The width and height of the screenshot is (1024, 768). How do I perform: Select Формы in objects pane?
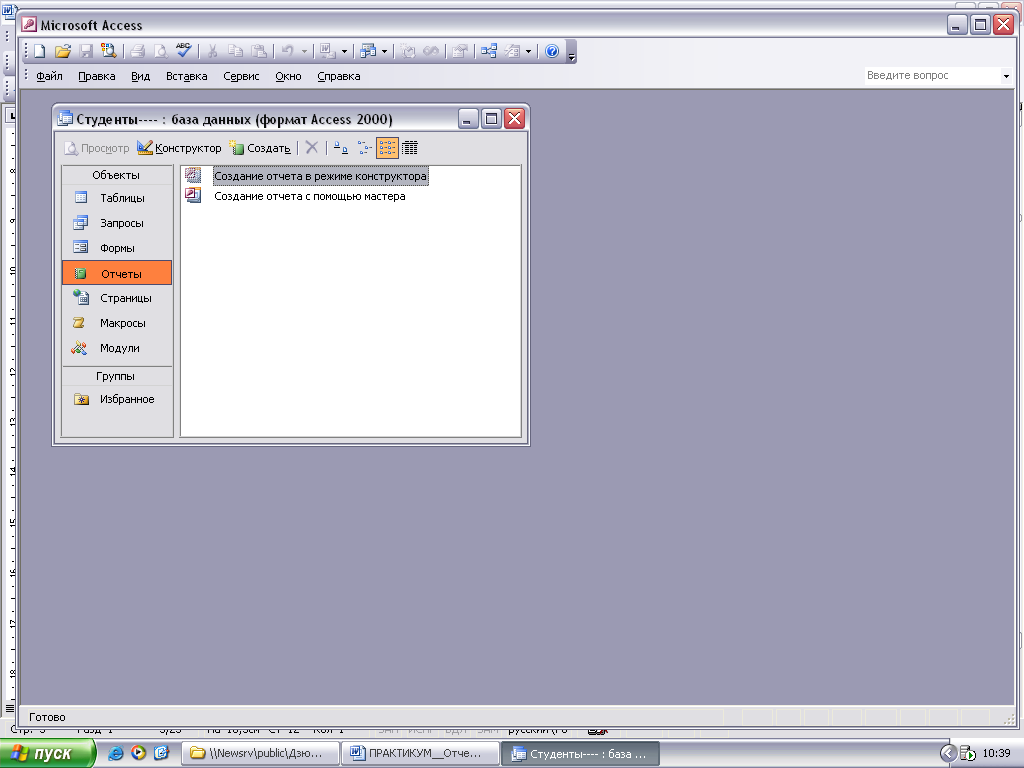click(117, 248)
